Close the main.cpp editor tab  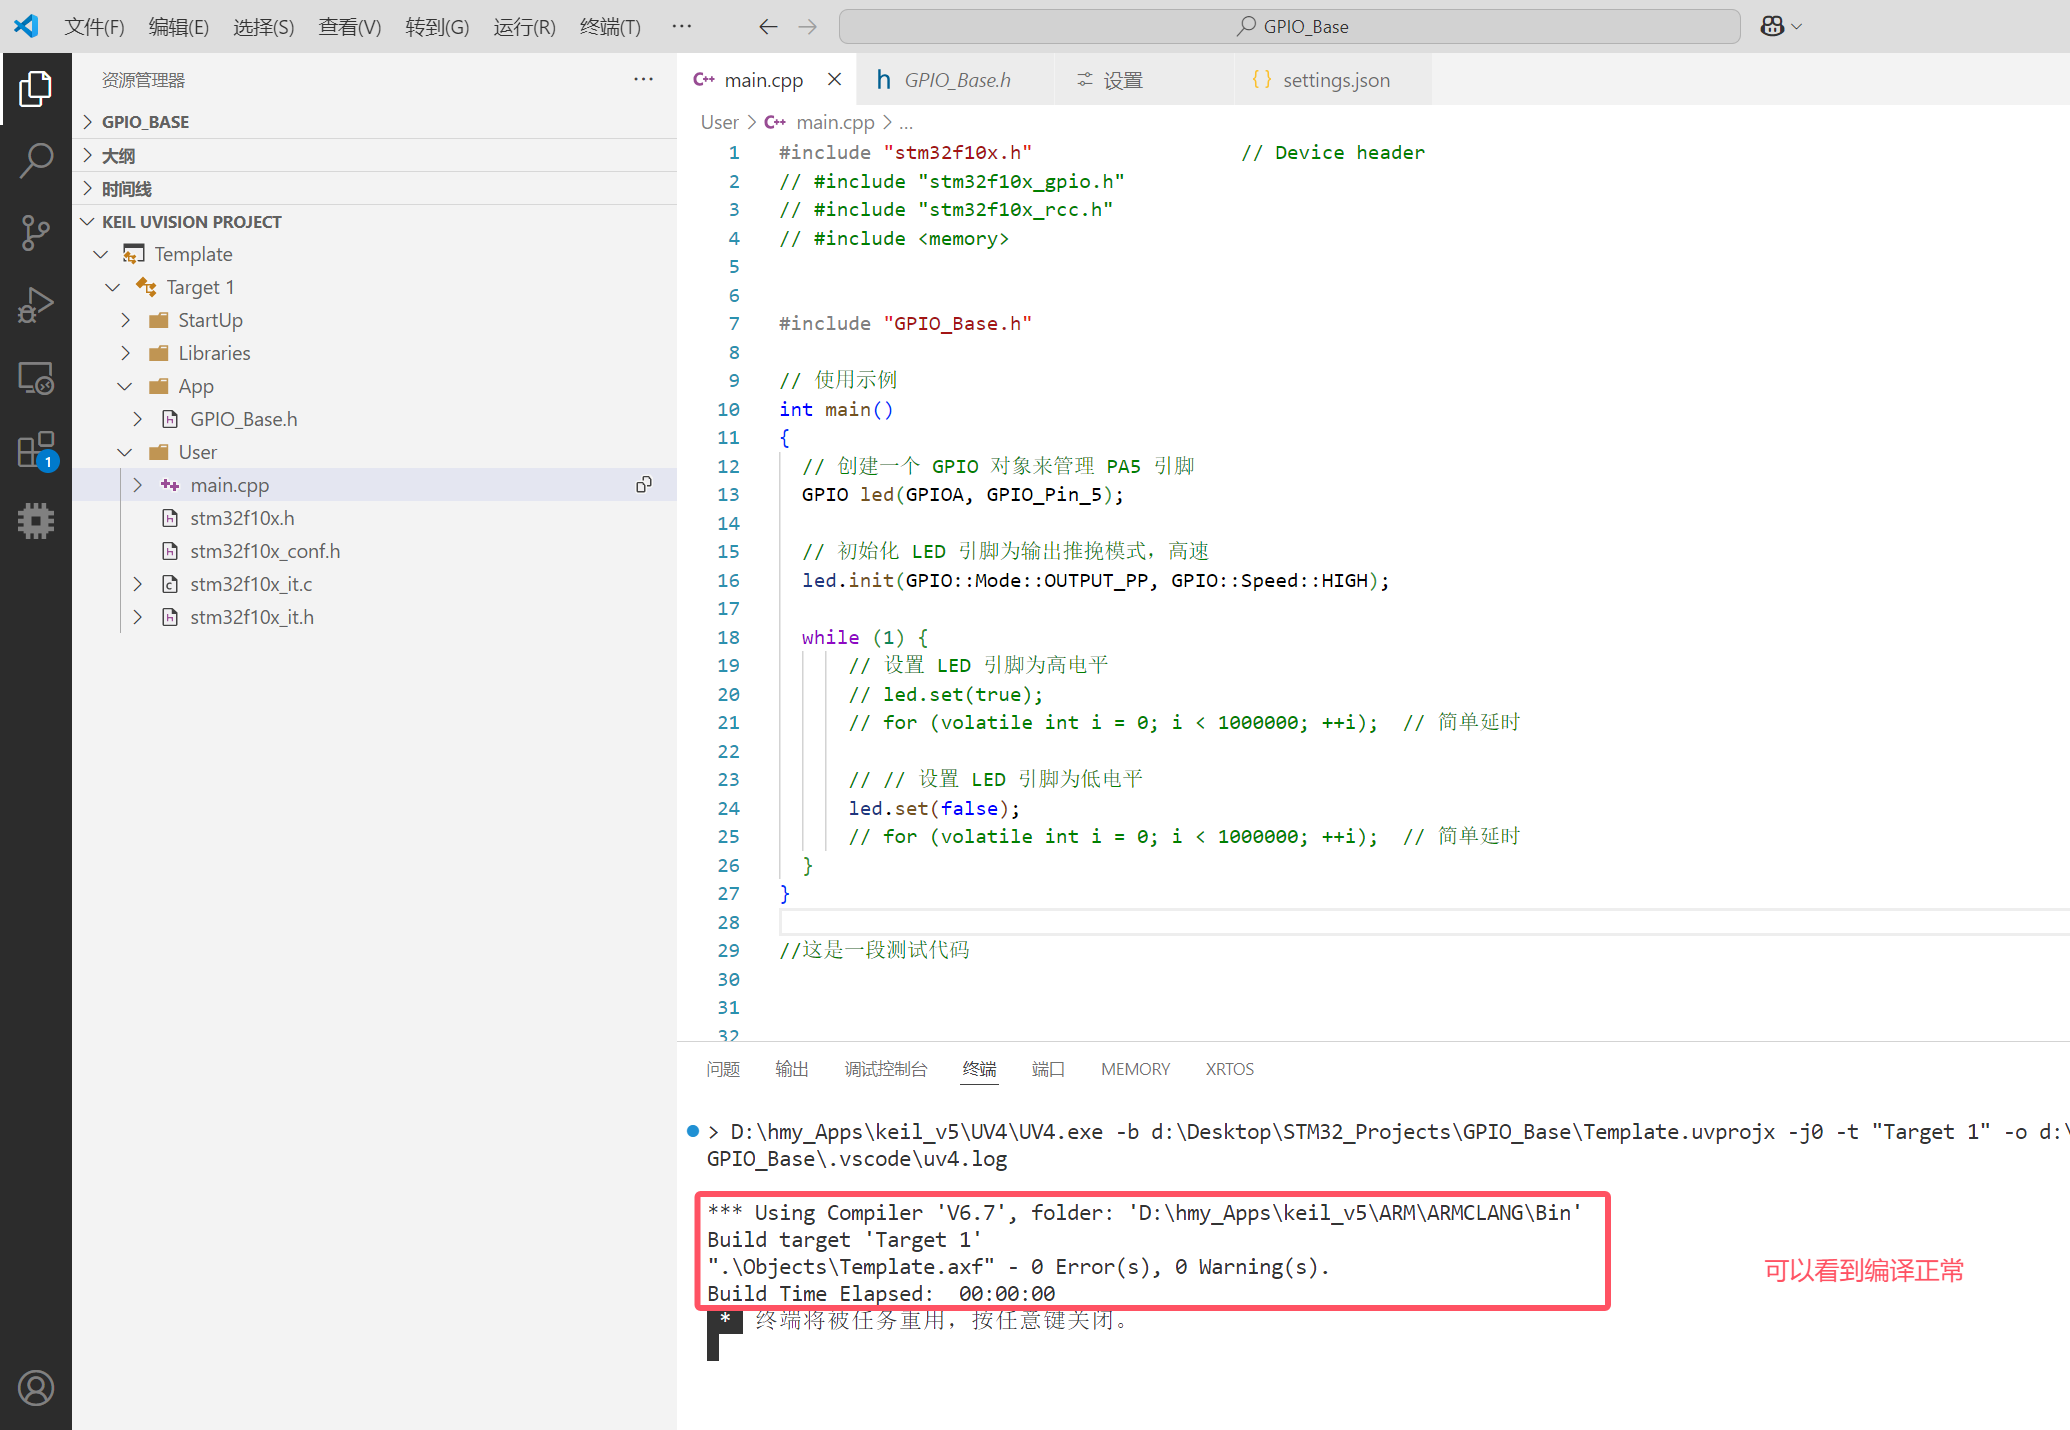tap(835, 80)
